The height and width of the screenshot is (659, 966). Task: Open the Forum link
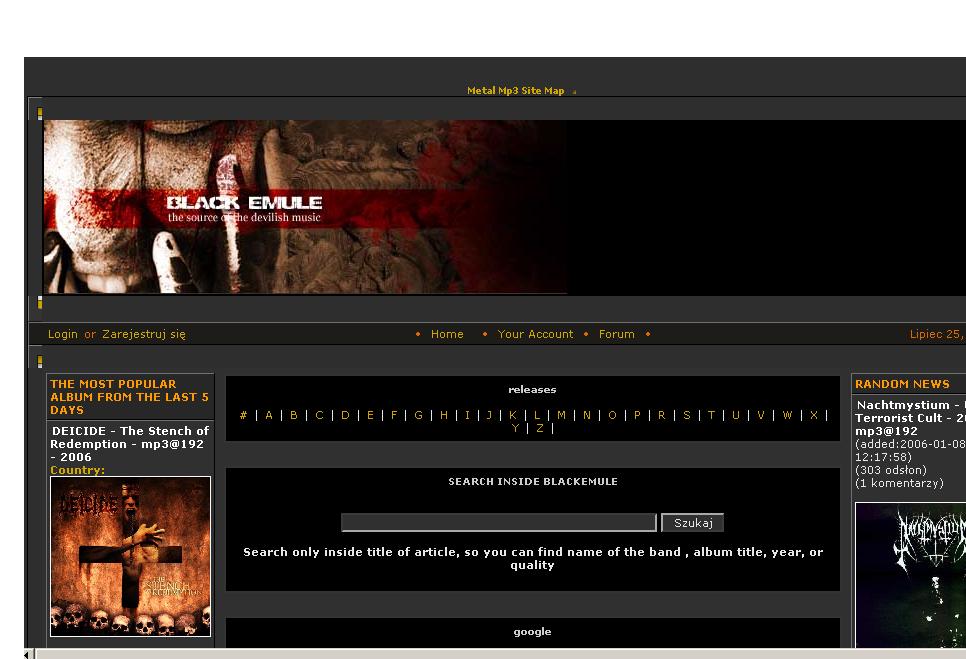(617, 334)
